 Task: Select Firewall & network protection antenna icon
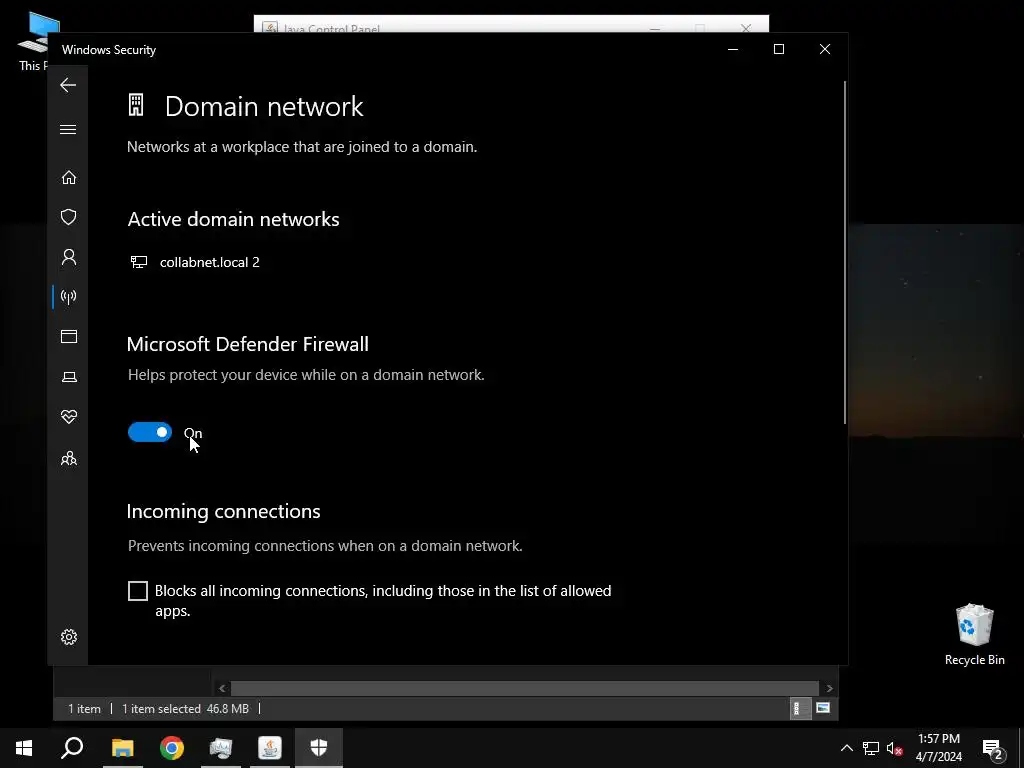tap(69, 297)
